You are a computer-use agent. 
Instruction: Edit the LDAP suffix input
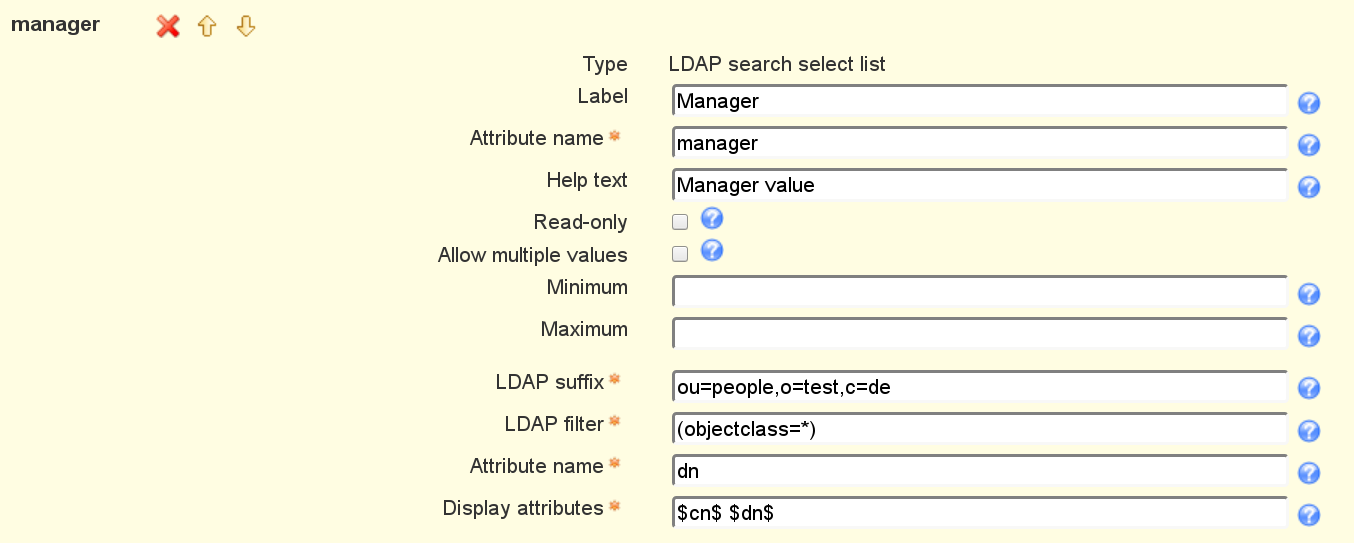[979, 386]
